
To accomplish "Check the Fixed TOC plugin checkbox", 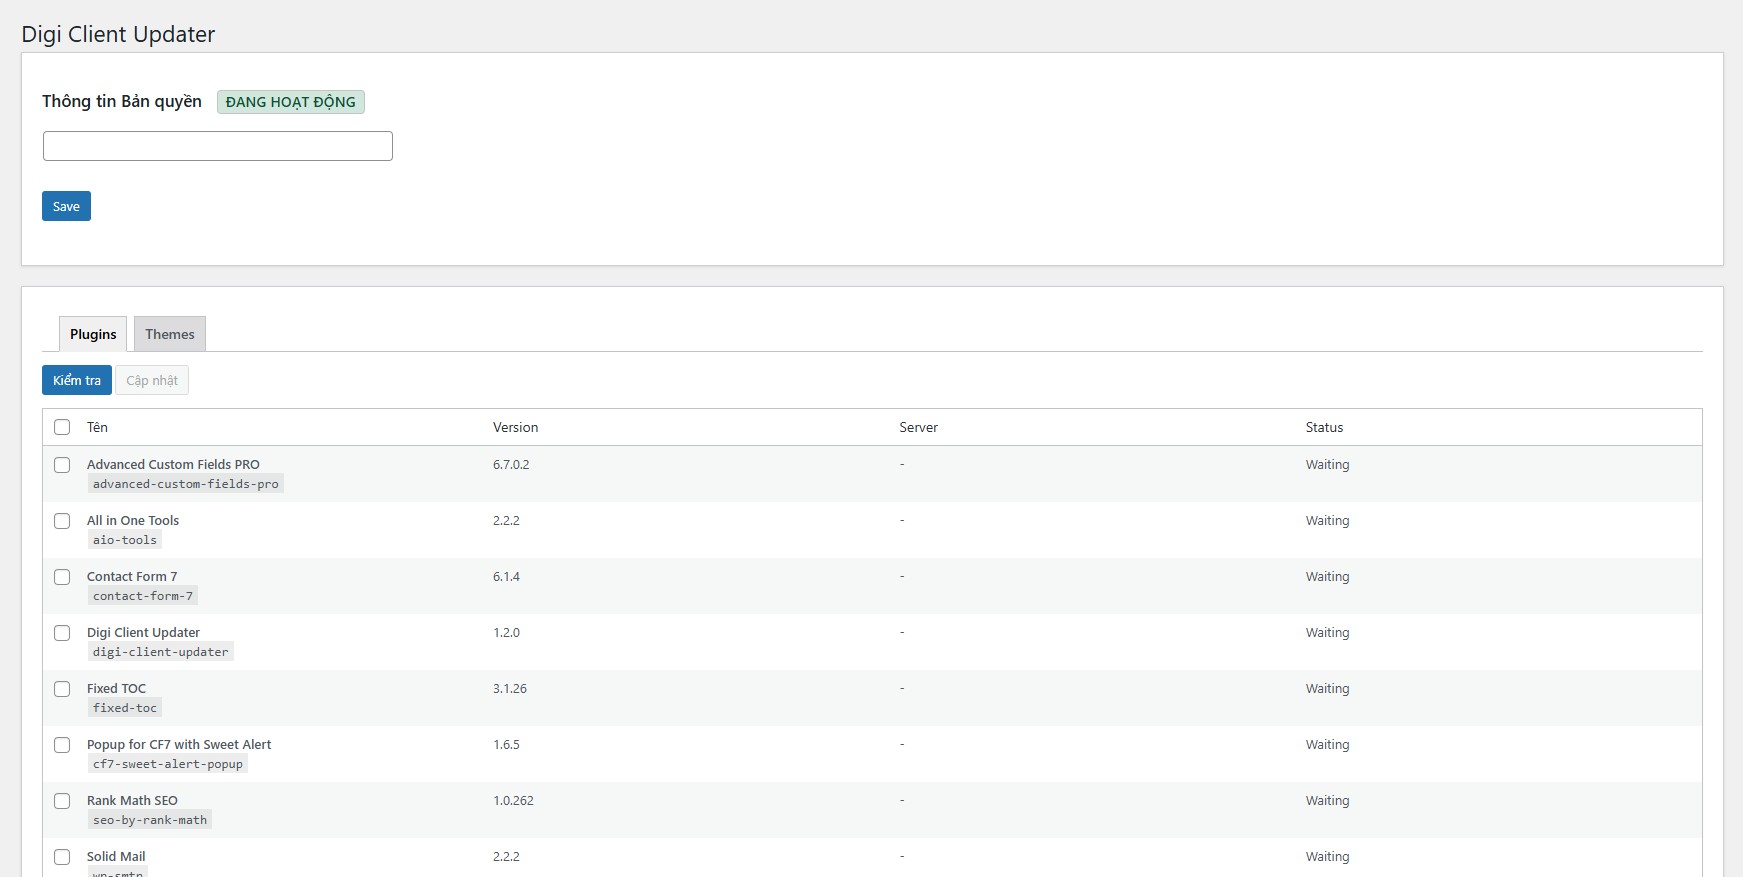I will pyautogui.click(x=62, y=689).
